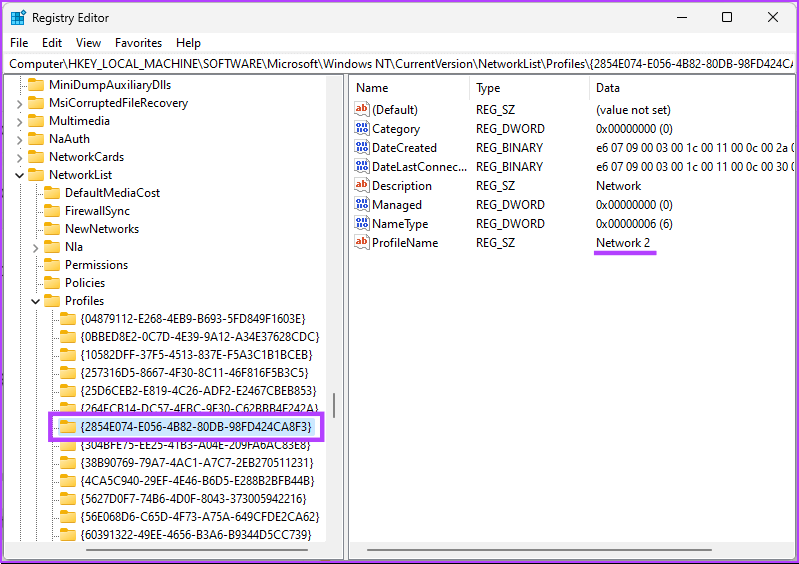Screen dimensions: 799x564
Task: Click the tree pane vertical scrollbar thumb
Action: click(334, 406)
